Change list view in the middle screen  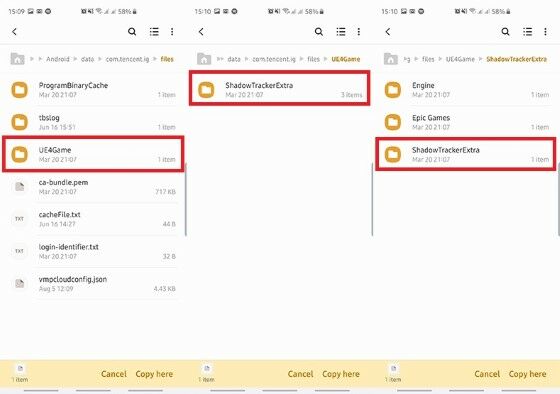click(341, 32)
